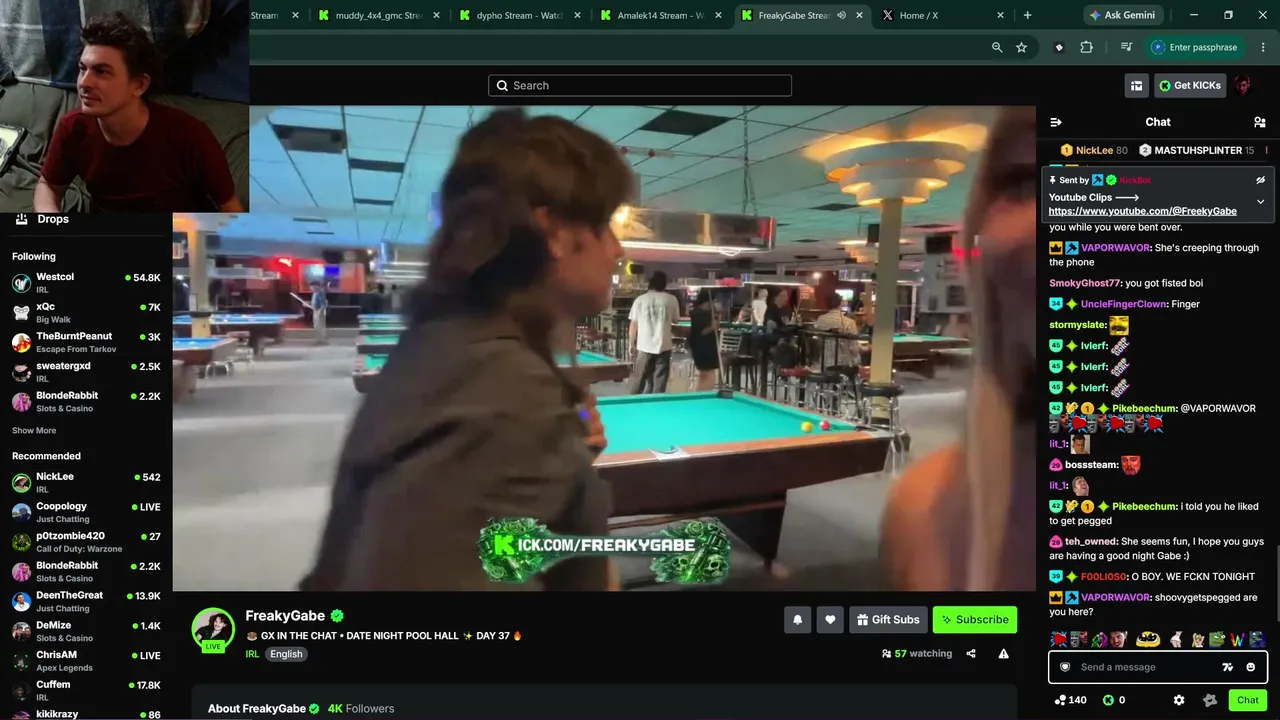Viewport: 1280px width, 720px height.
Task: Hide the pinned KickBot message
Action: [1260, 180]
